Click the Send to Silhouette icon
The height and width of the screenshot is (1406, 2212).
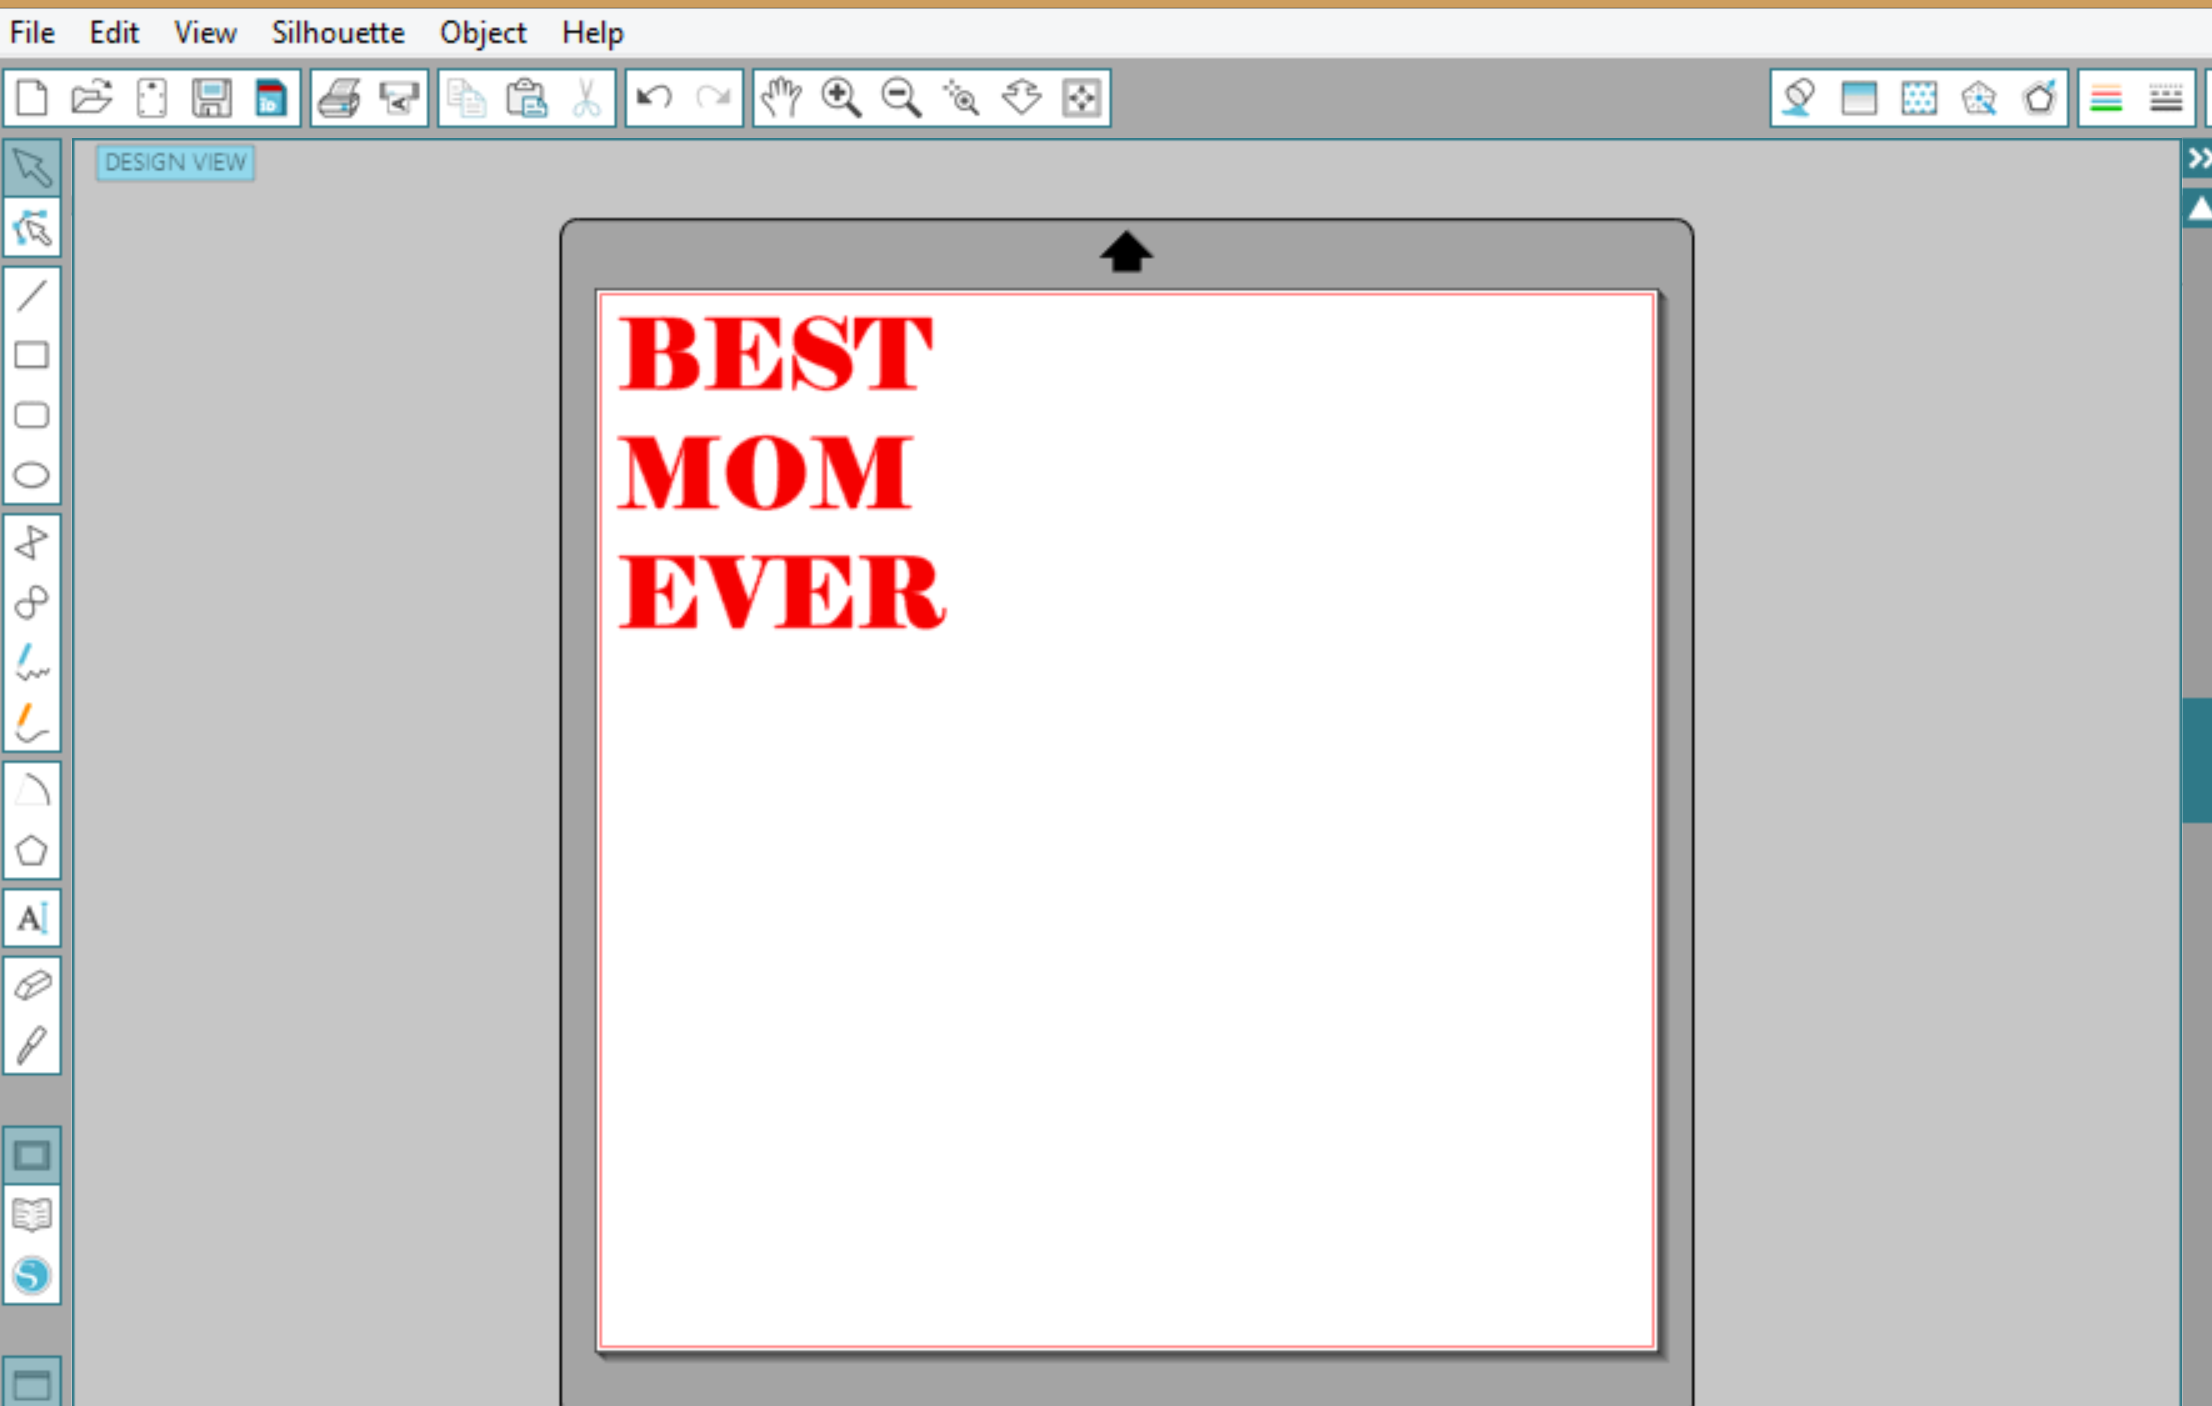[x=399, y=98]
